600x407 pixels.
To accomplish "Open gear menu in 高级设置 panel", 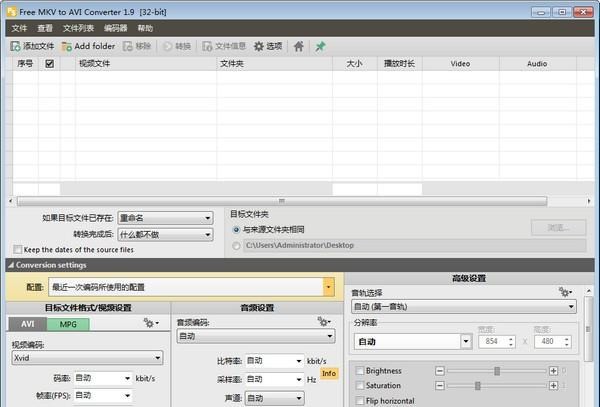I will [565, 292].
